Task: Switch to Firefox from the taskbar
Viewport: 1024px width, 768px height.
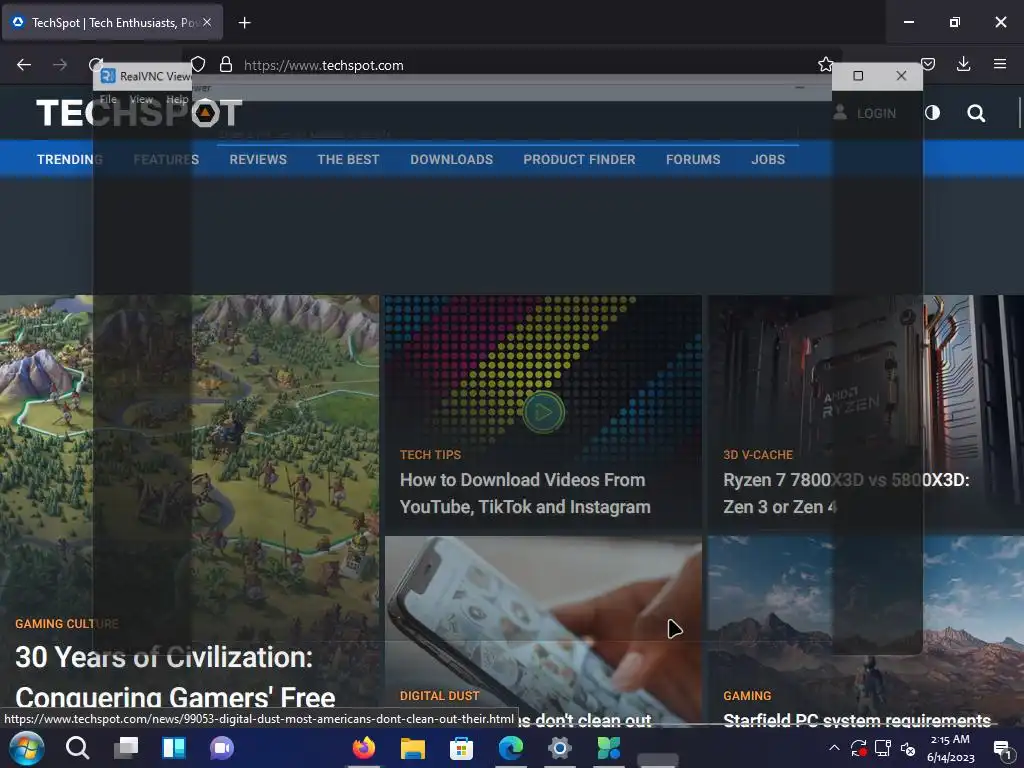Action: (x=364, y=748)
